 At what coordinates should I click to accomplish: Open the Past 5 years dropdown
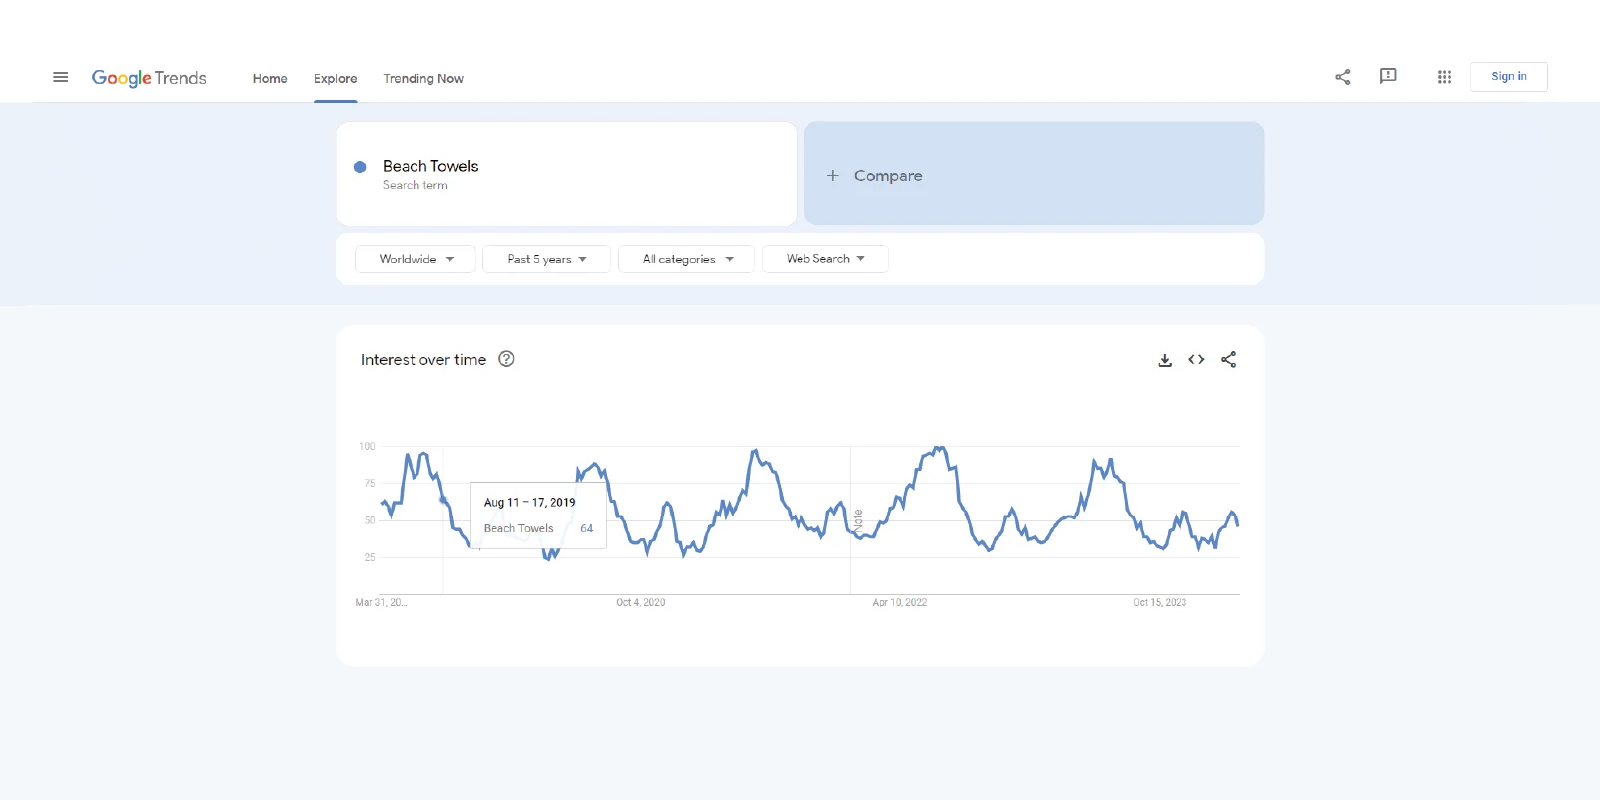[x=546, y=259]
